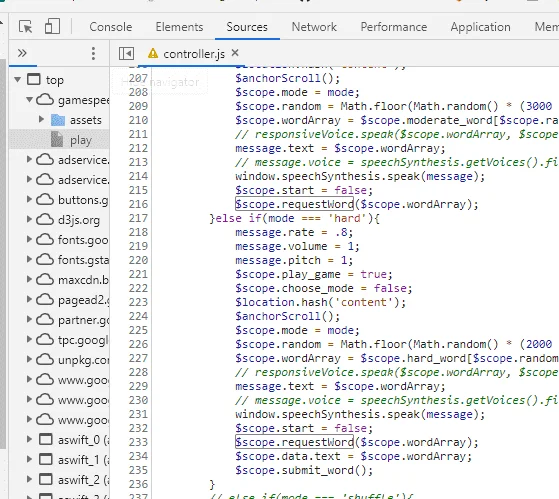Select the Sources tab
The image size is (559, 499).
(247, 27)
